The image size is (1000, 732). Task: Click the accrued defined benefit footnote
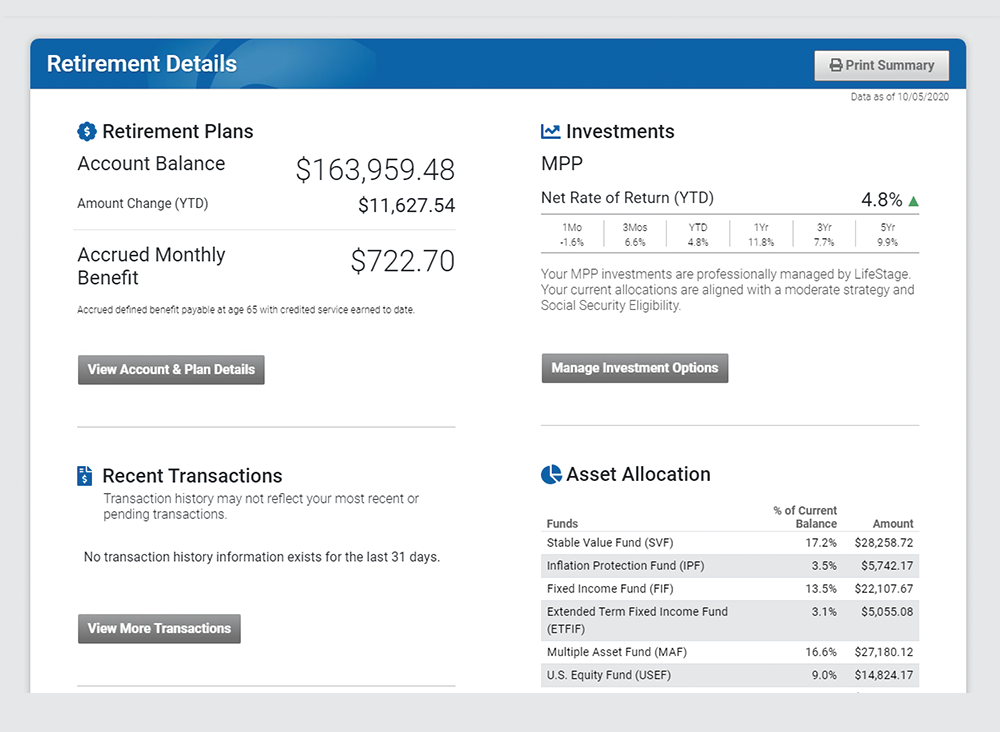(x=246, y=310)
